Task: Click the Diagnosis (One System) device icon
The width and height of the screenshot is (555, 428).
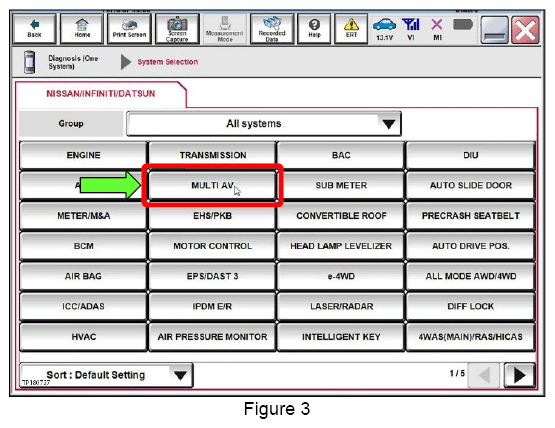Action: 29,62
